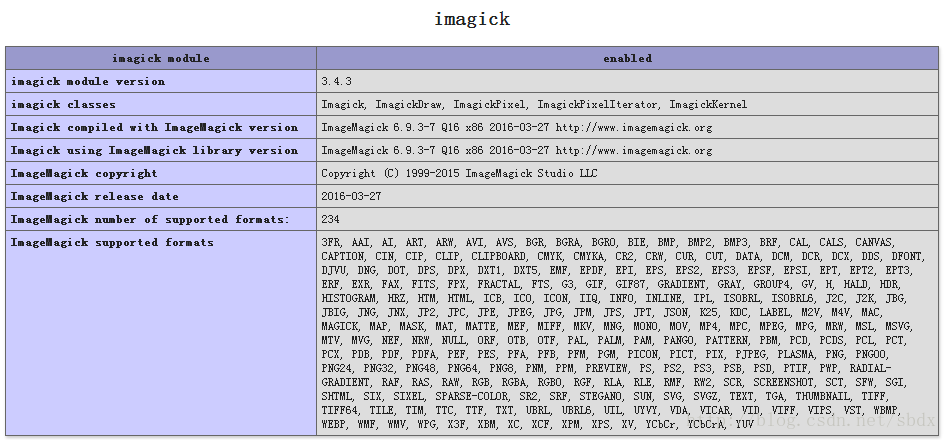
Task: Select the 'imagick module version' row label
Action: point(88,81)
